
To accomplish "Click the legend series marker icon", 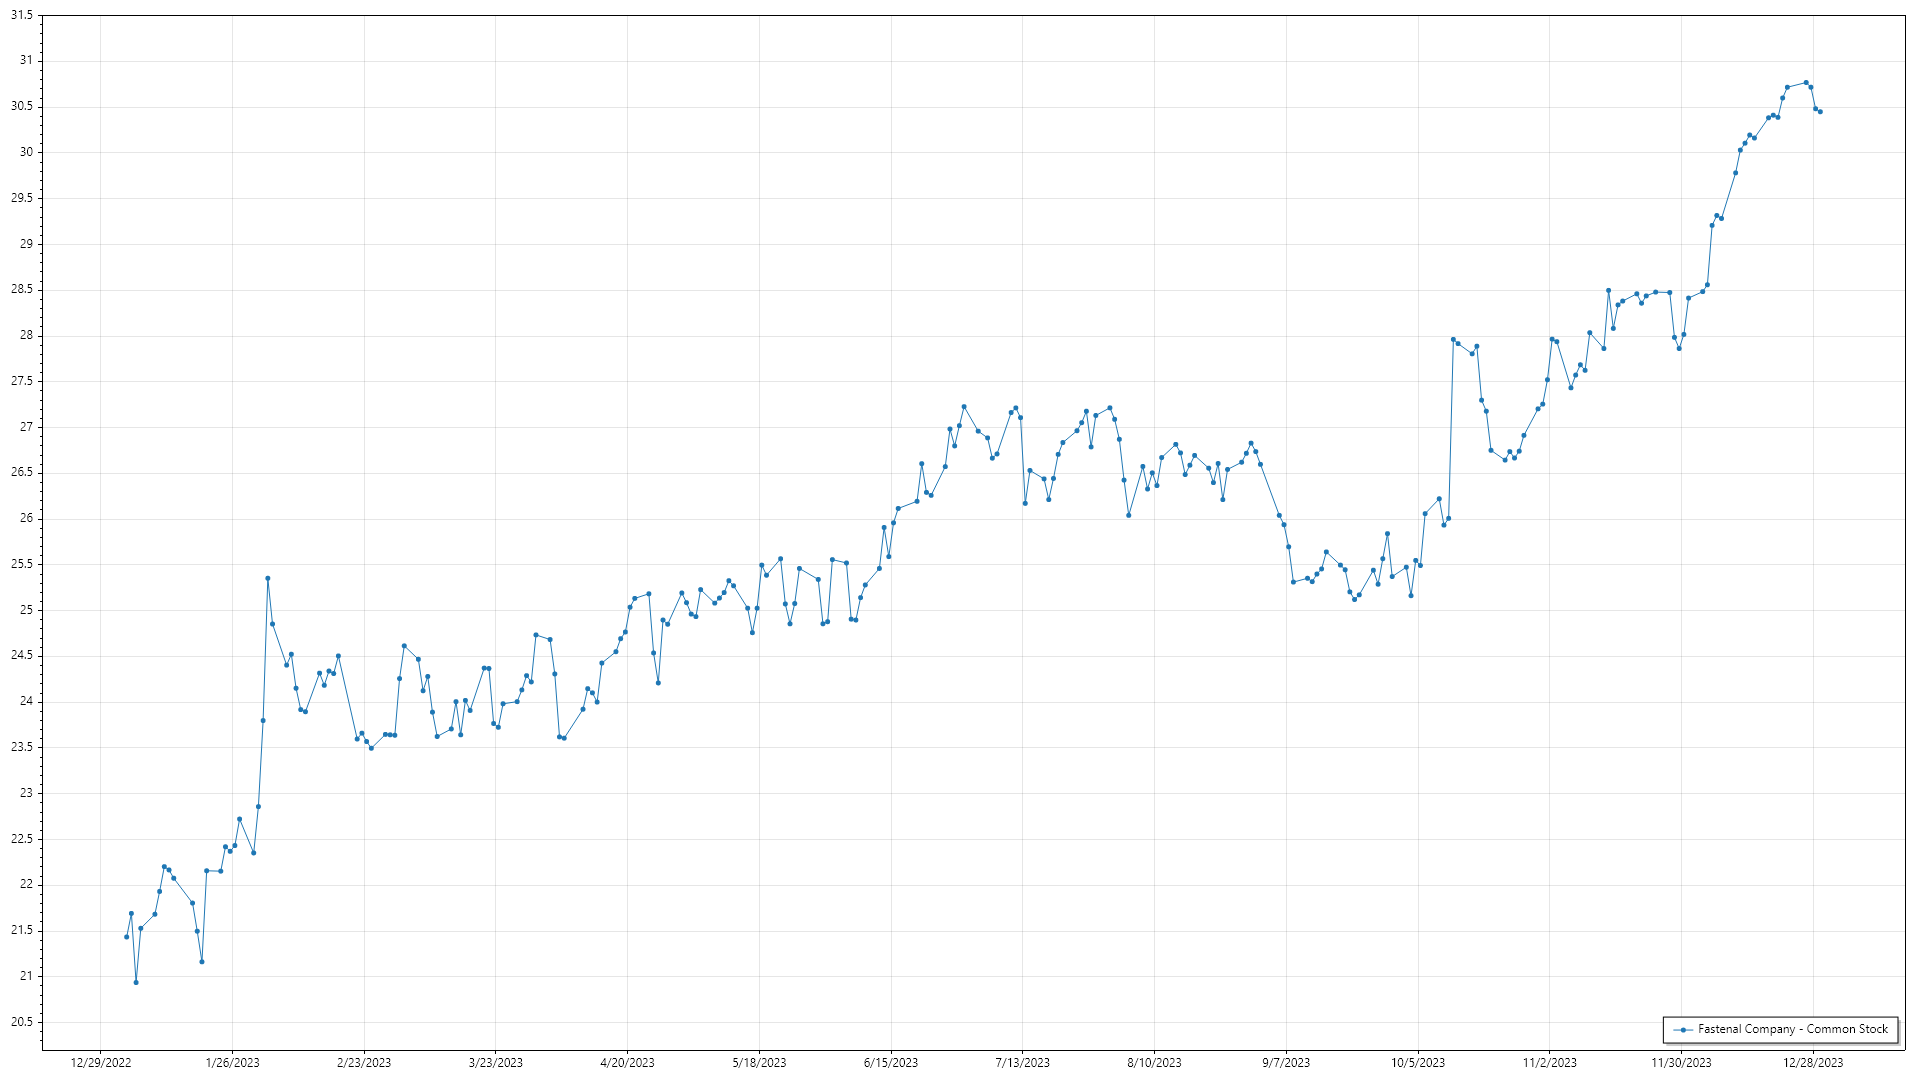I will click(x=1684, y=1030).
